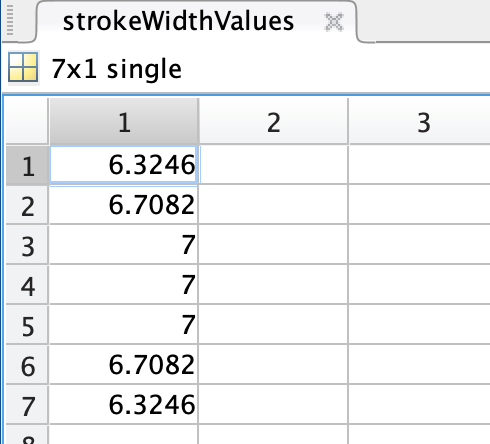Select row header 1
Screen dimensions: 490x444
[x=28, y=166]
